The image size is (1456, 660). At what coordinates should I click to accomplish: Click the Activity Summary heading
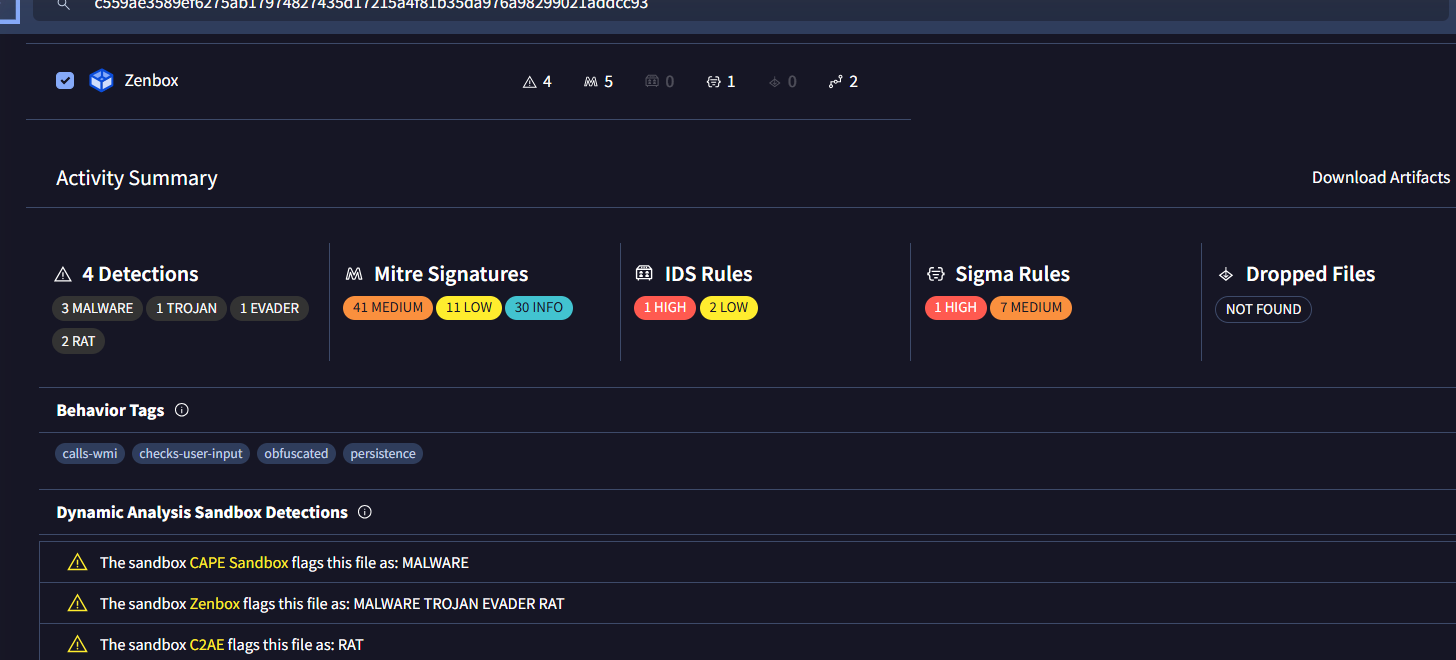point(137,178)
